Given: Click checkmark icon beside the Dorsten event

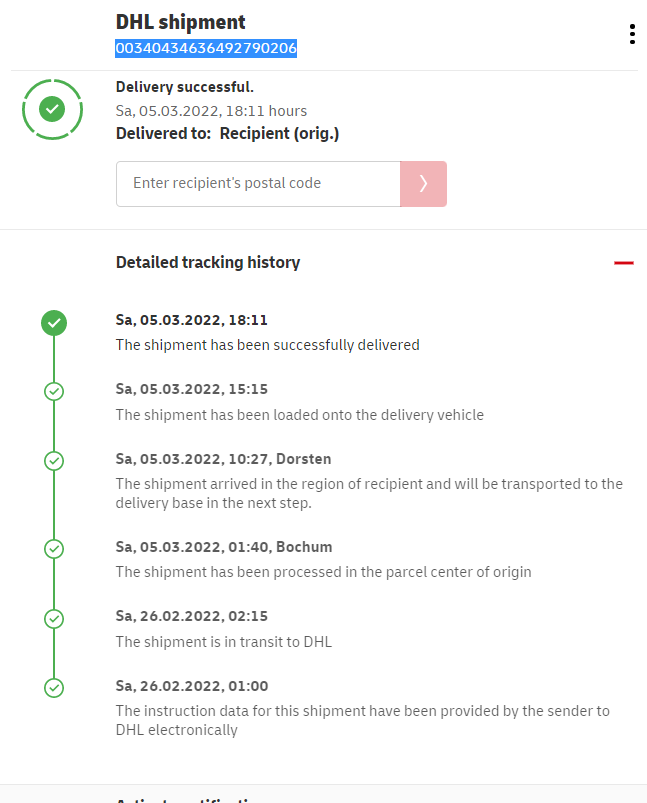Looking at the screenshot, I should (x=54, y=461).
